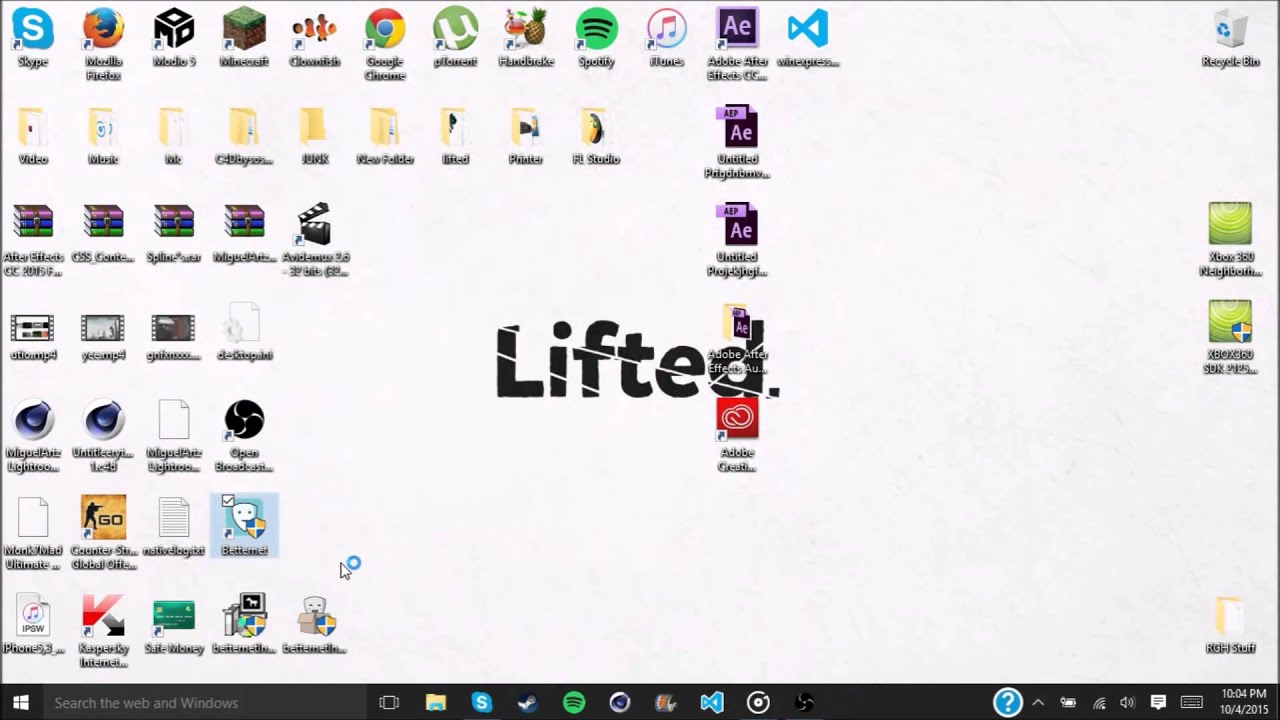Open the Safe Money shortcut
Viewport: 1280px width, 720px height.
[x=174, y=625]
